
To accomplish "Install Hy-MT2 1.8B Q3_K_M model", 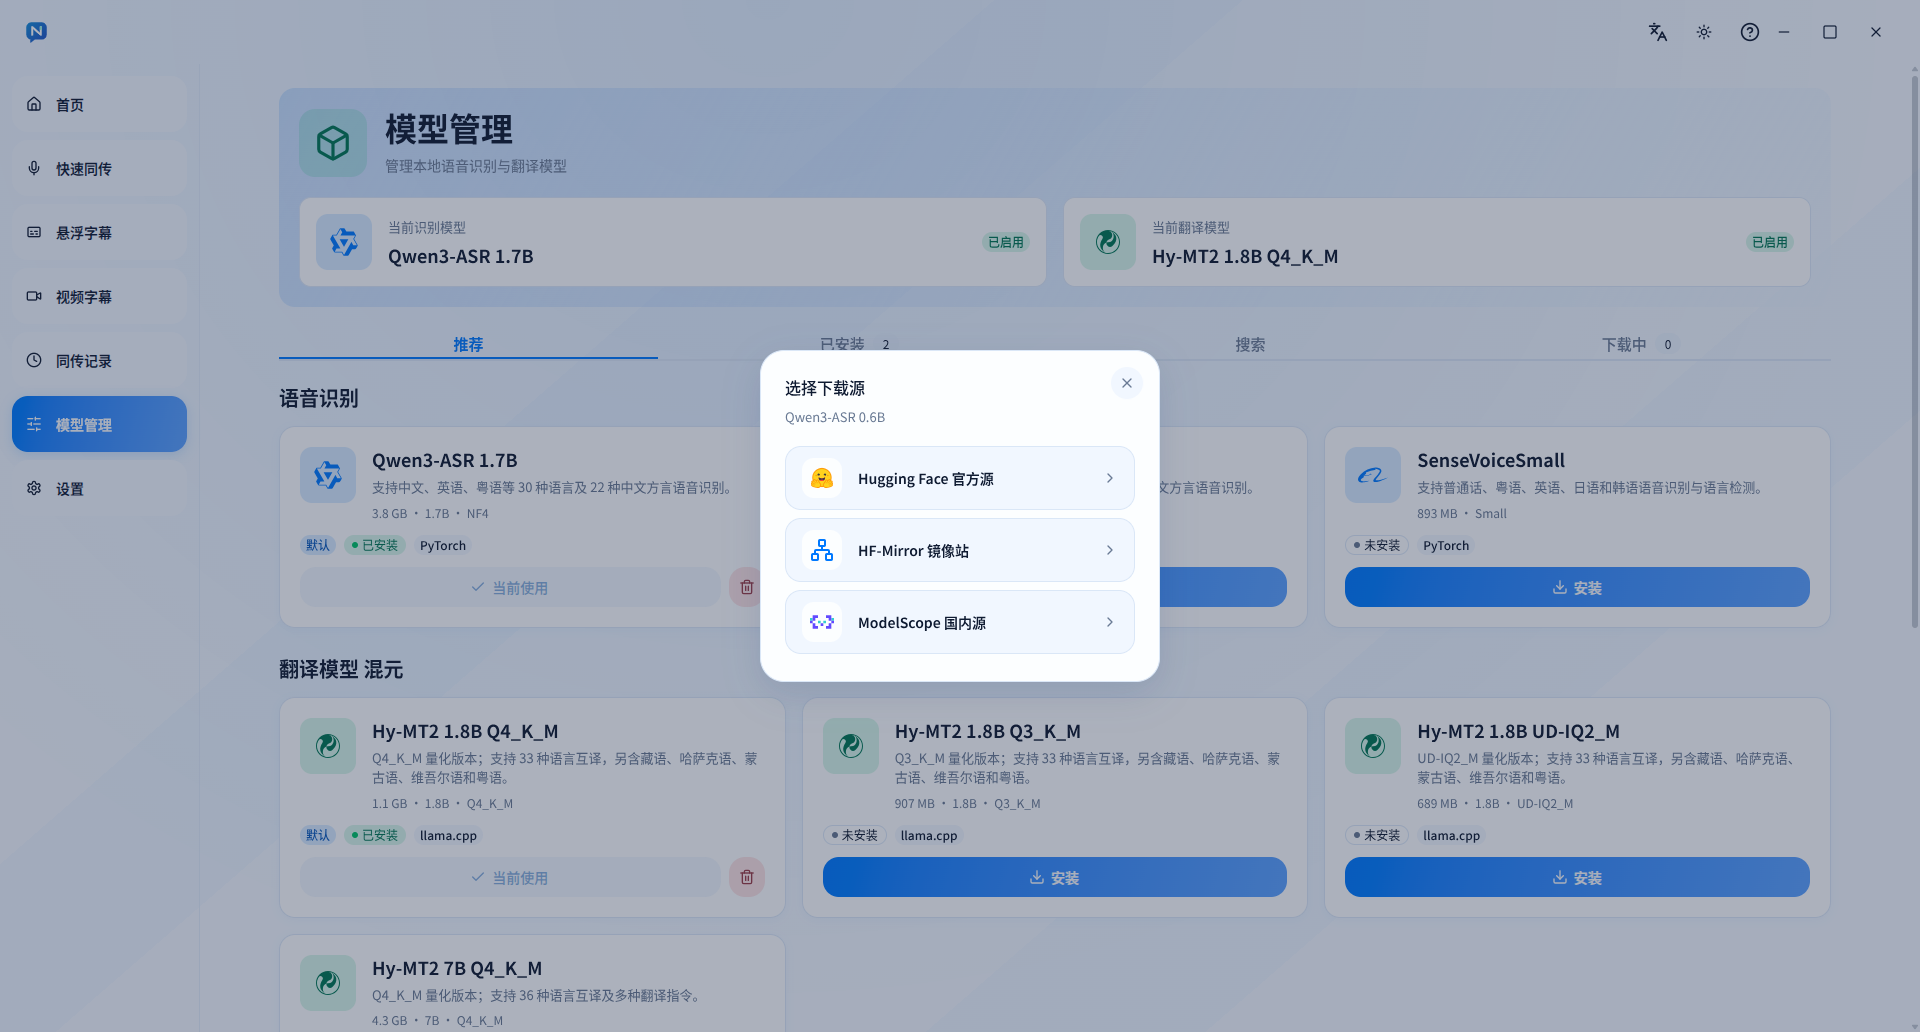I will (x=1054, y=877).
